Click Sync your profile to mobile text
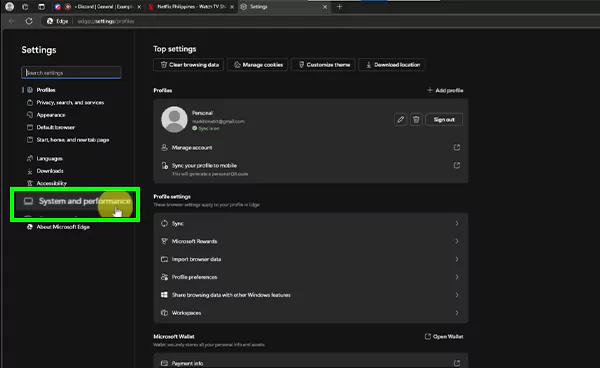The image size is (600, 368). point(204,166)
